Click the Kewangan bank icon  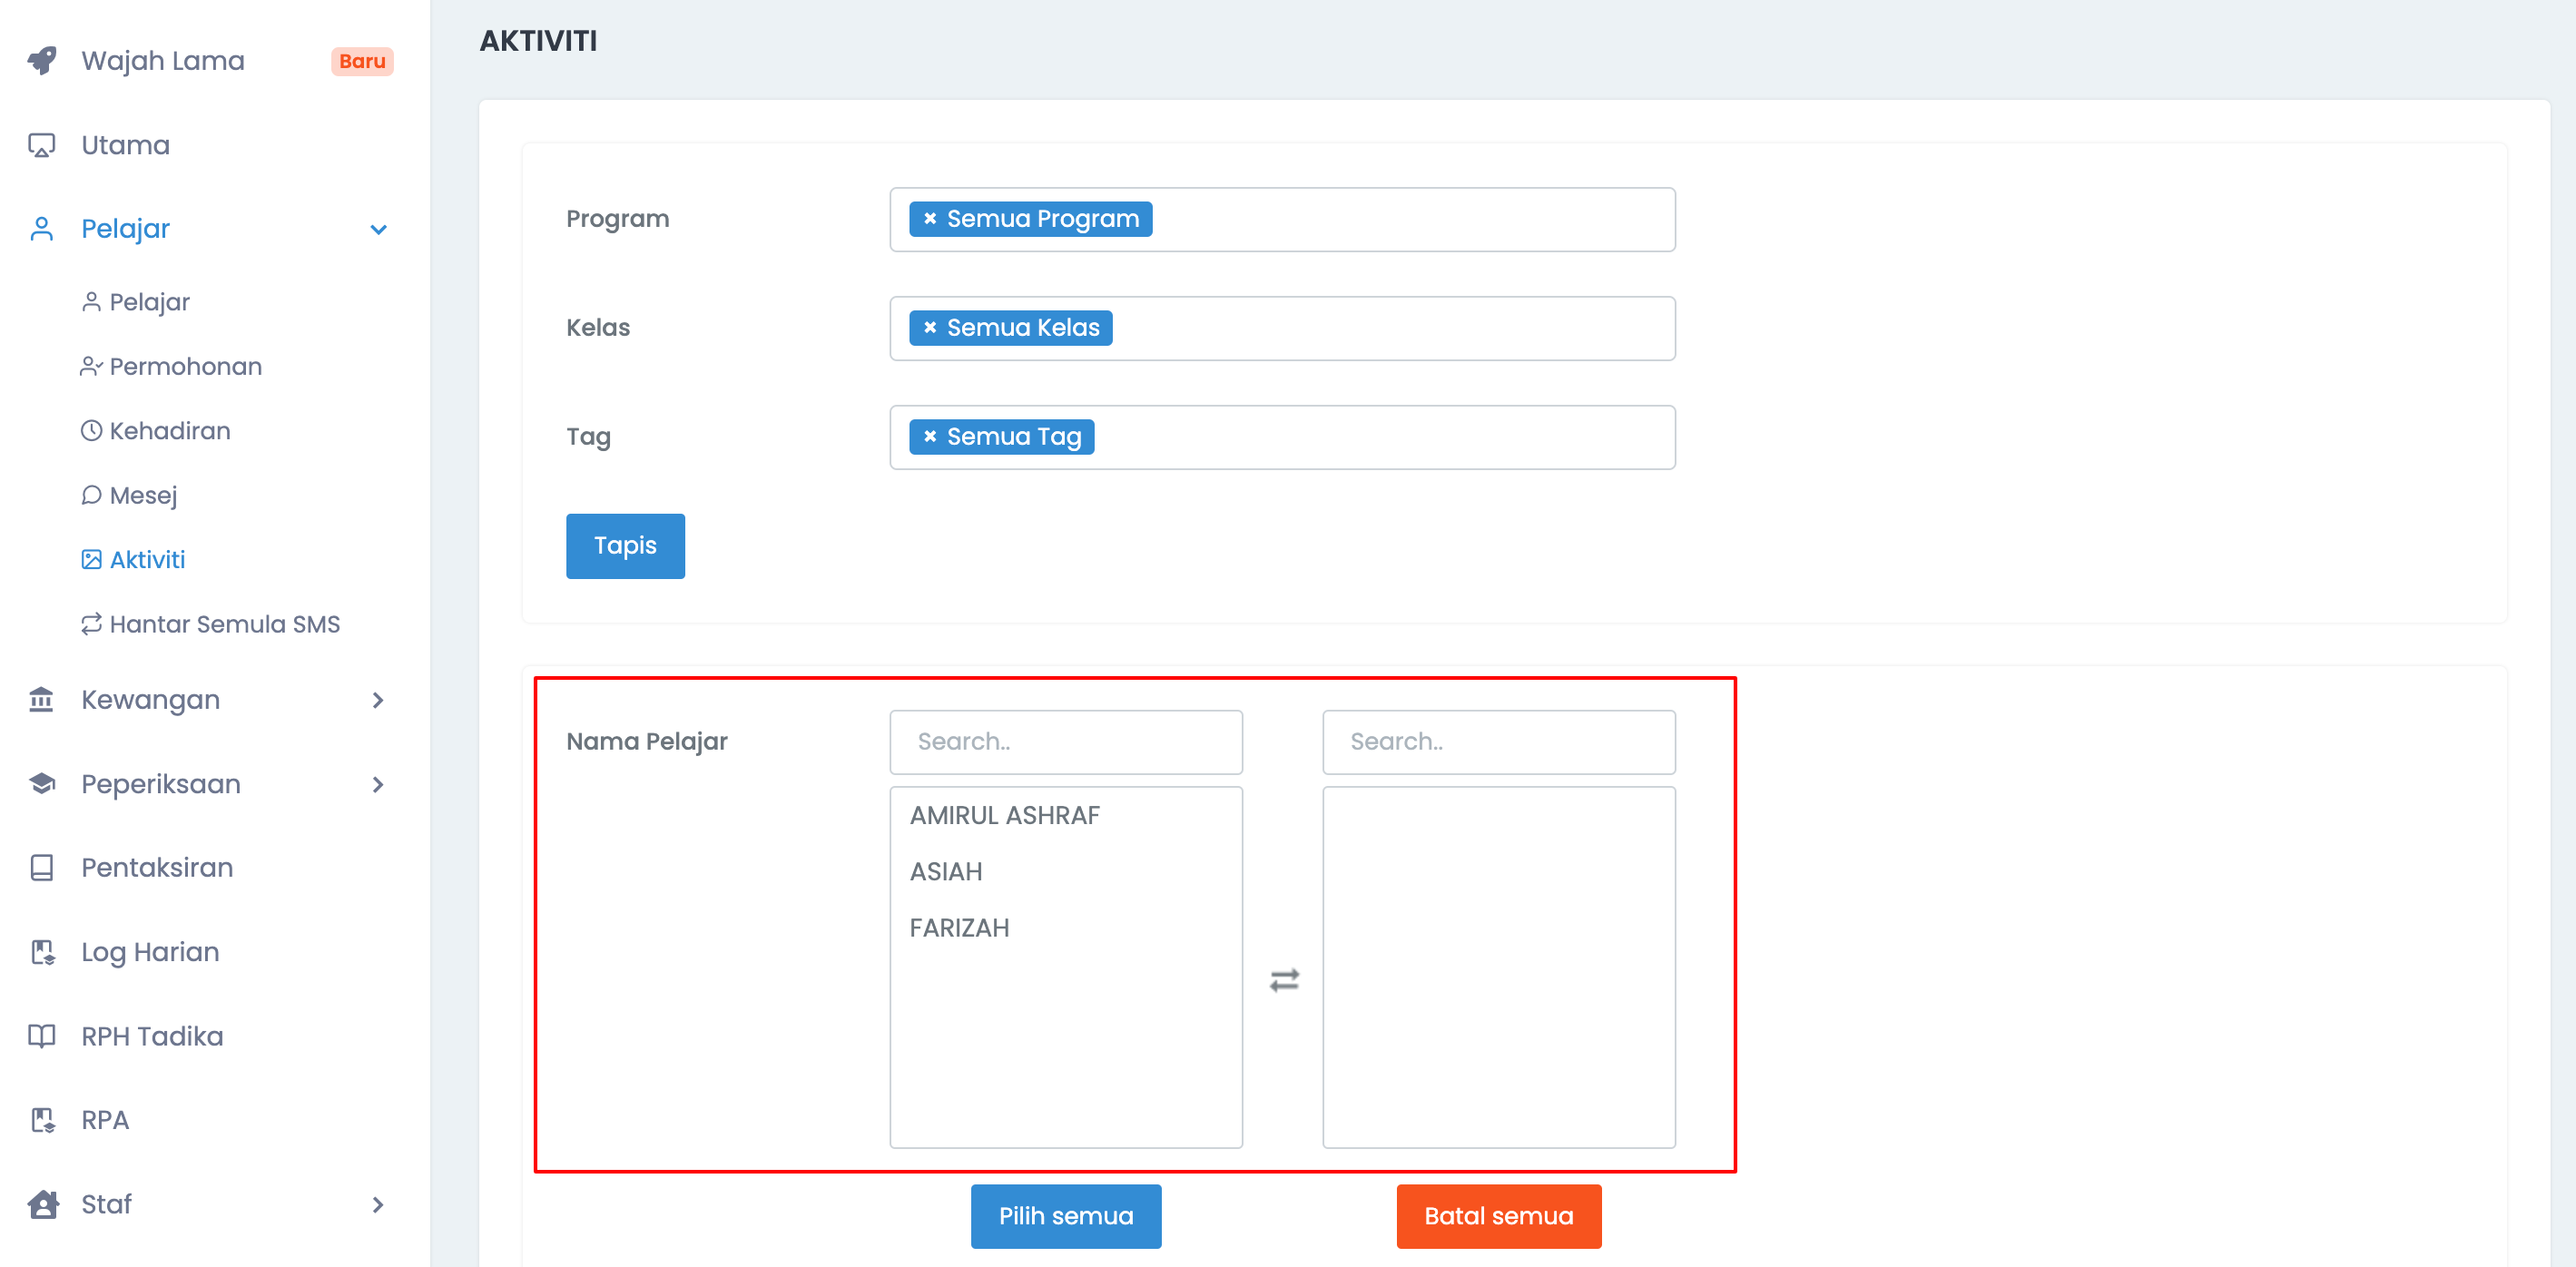(41, 699)
